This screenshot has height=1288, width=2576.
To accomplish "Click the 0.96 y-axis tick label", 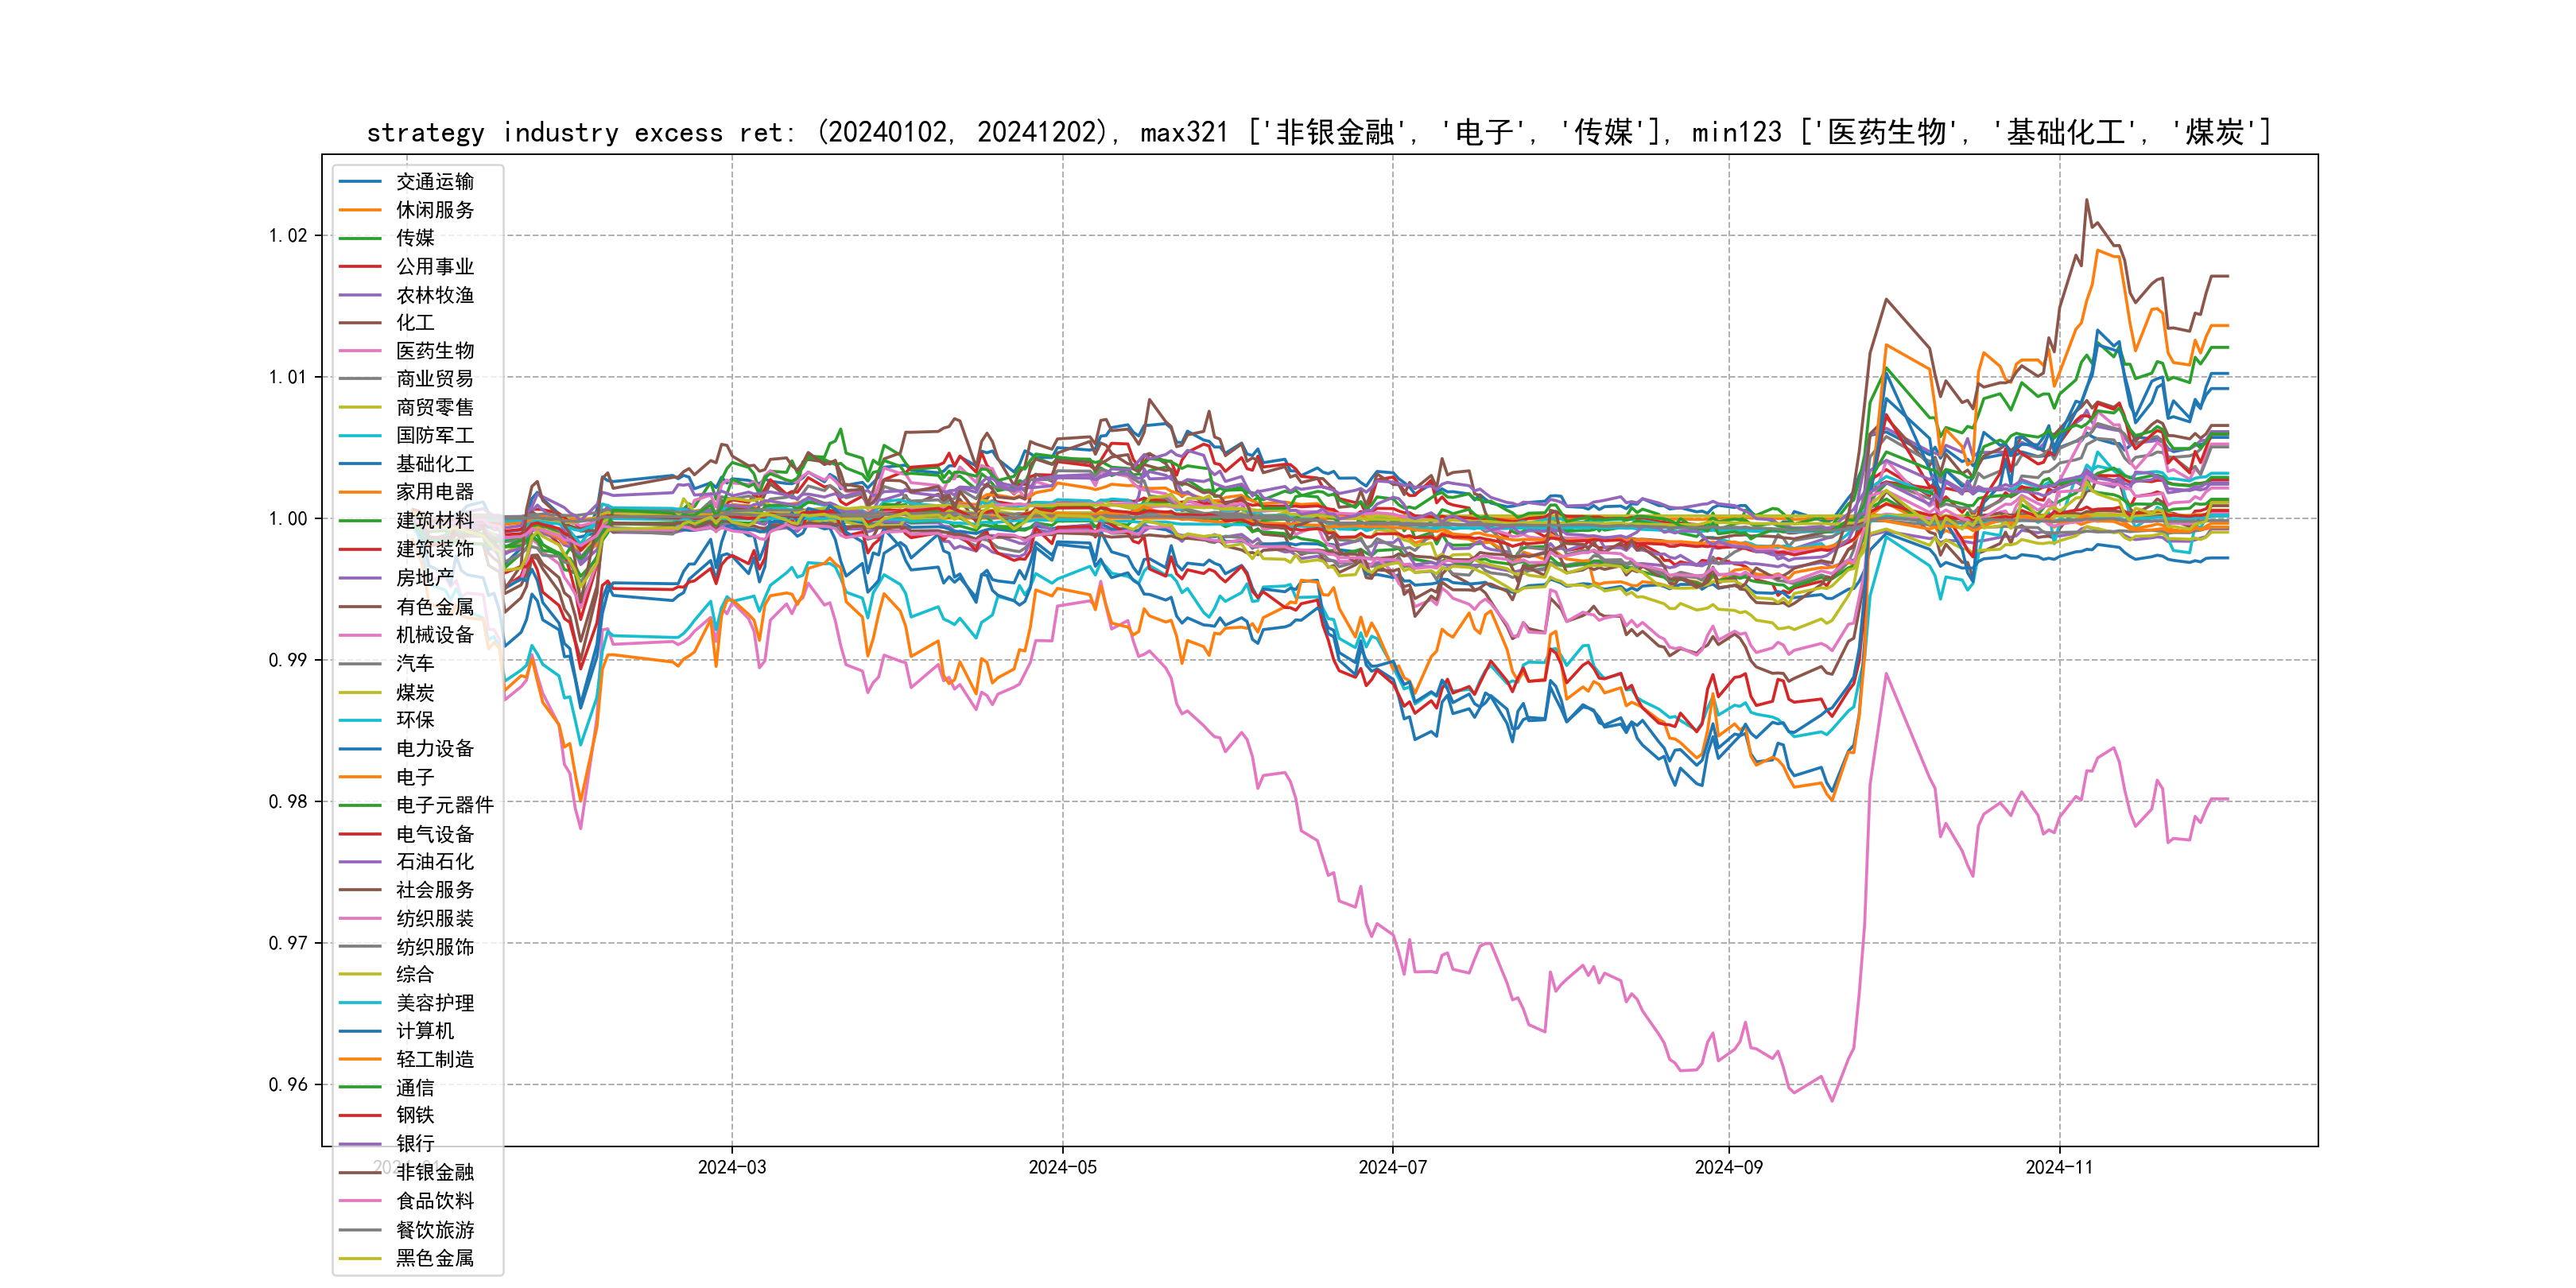I will [288, 1085].
